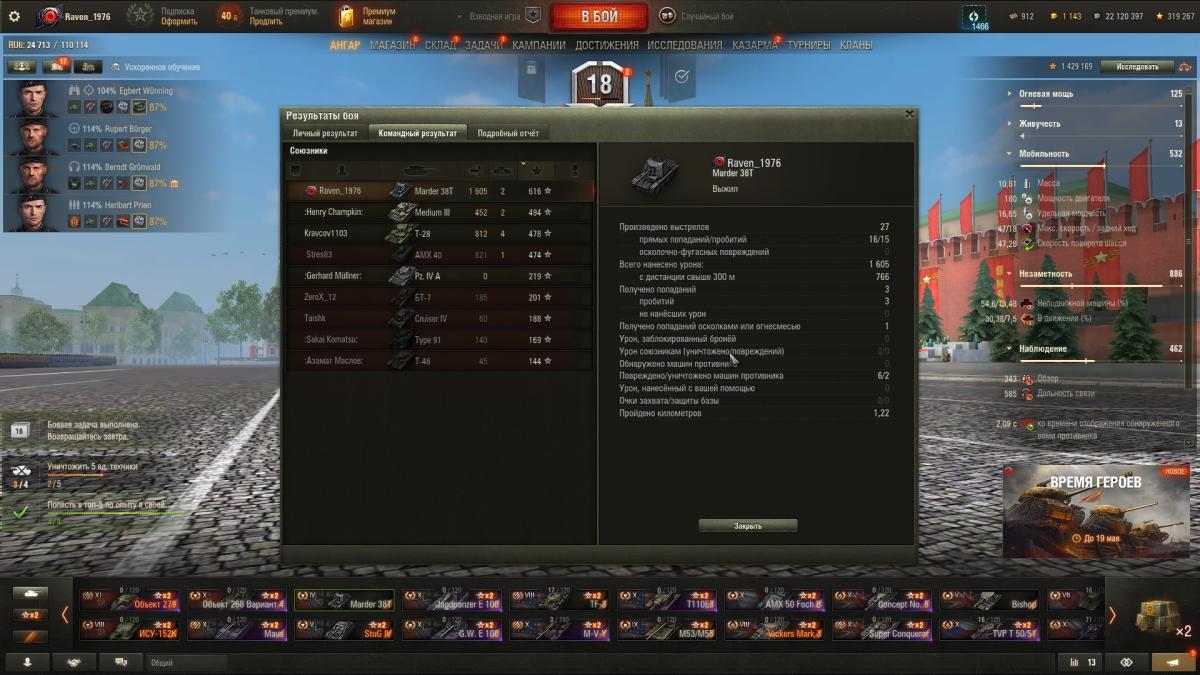Sort allies by medals column icon

pyautogui.click(x=575, y=171)
